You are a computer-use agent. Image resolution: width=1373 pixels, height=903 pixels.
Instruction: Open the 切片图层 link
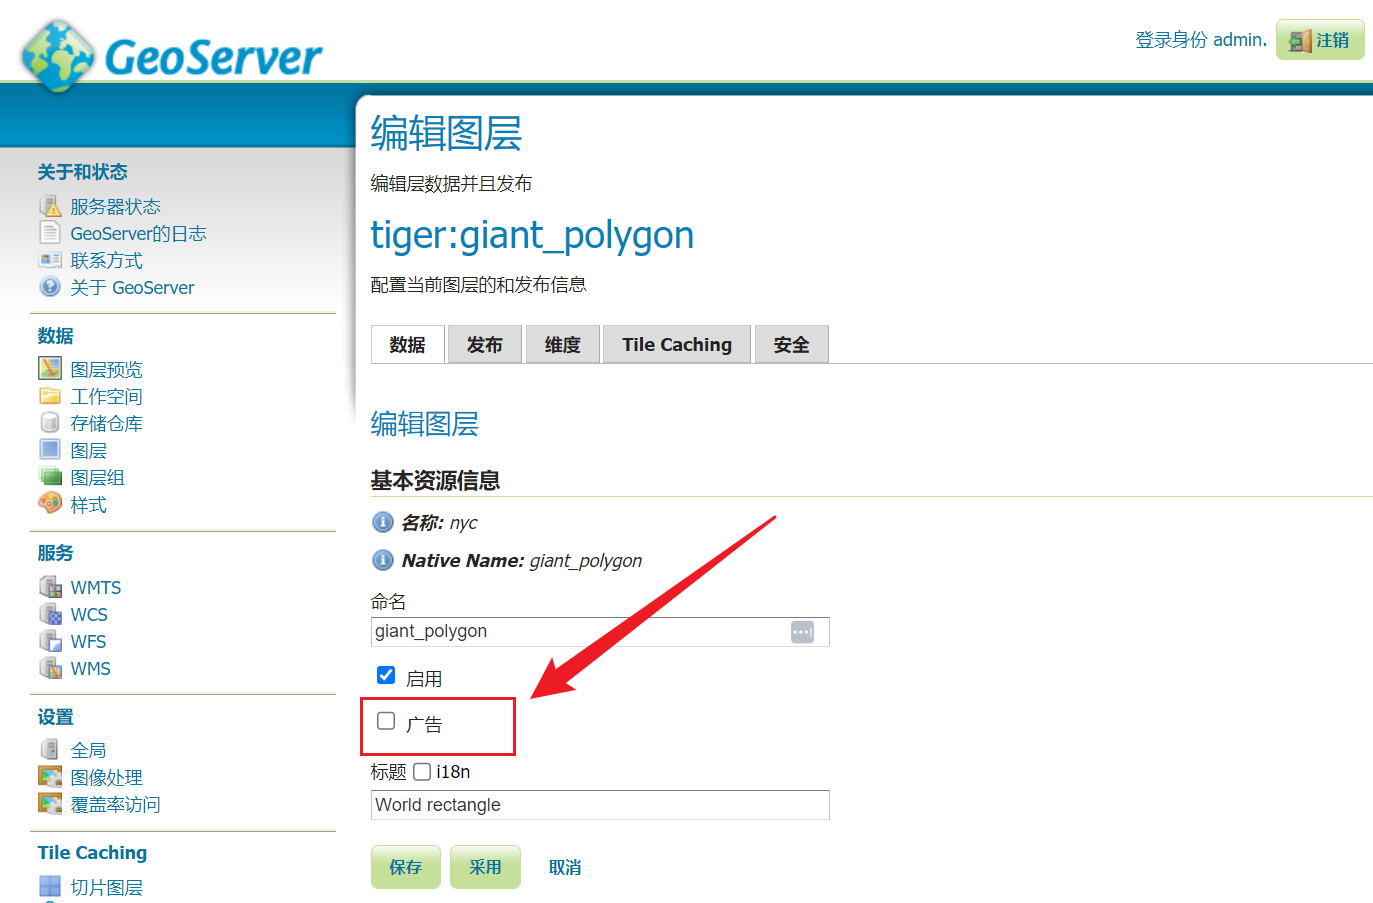click(x=106, y=887)
